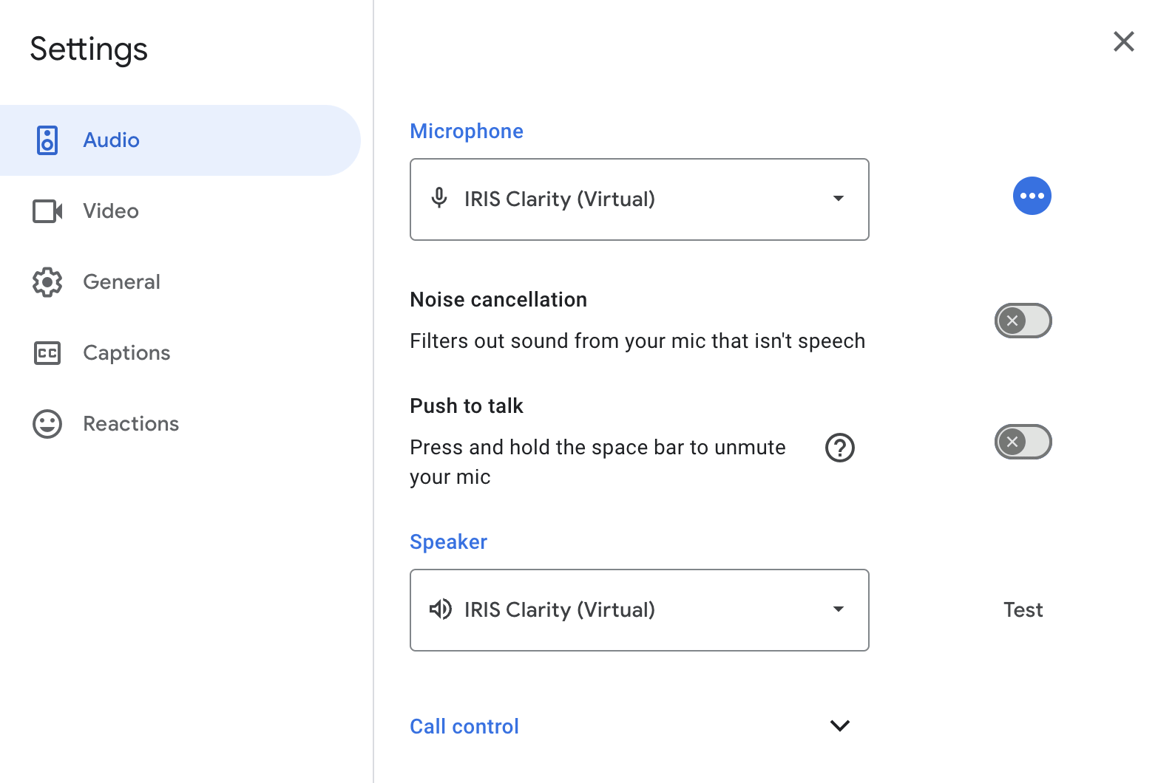Image resolution: width=1158 pixels, height=783 pixels.
Task: Select the Video camera icon in sidebar
Action: [x=46, y=211]
